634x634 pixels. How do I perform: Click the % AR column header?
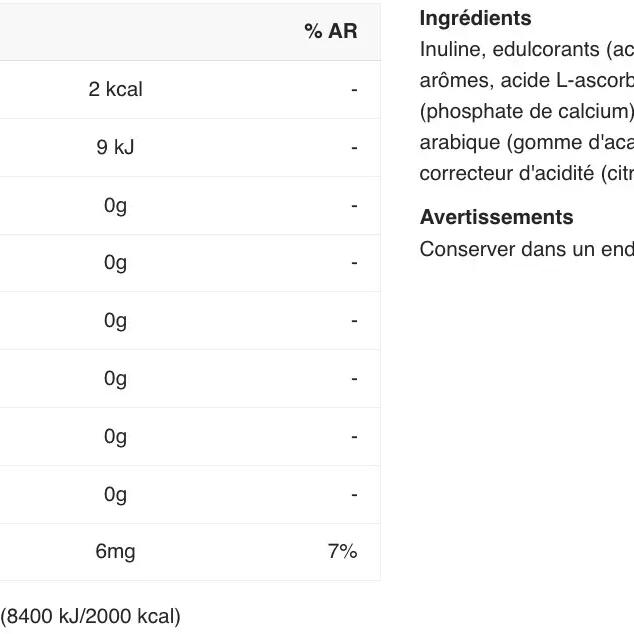click(x=330, y=31)
